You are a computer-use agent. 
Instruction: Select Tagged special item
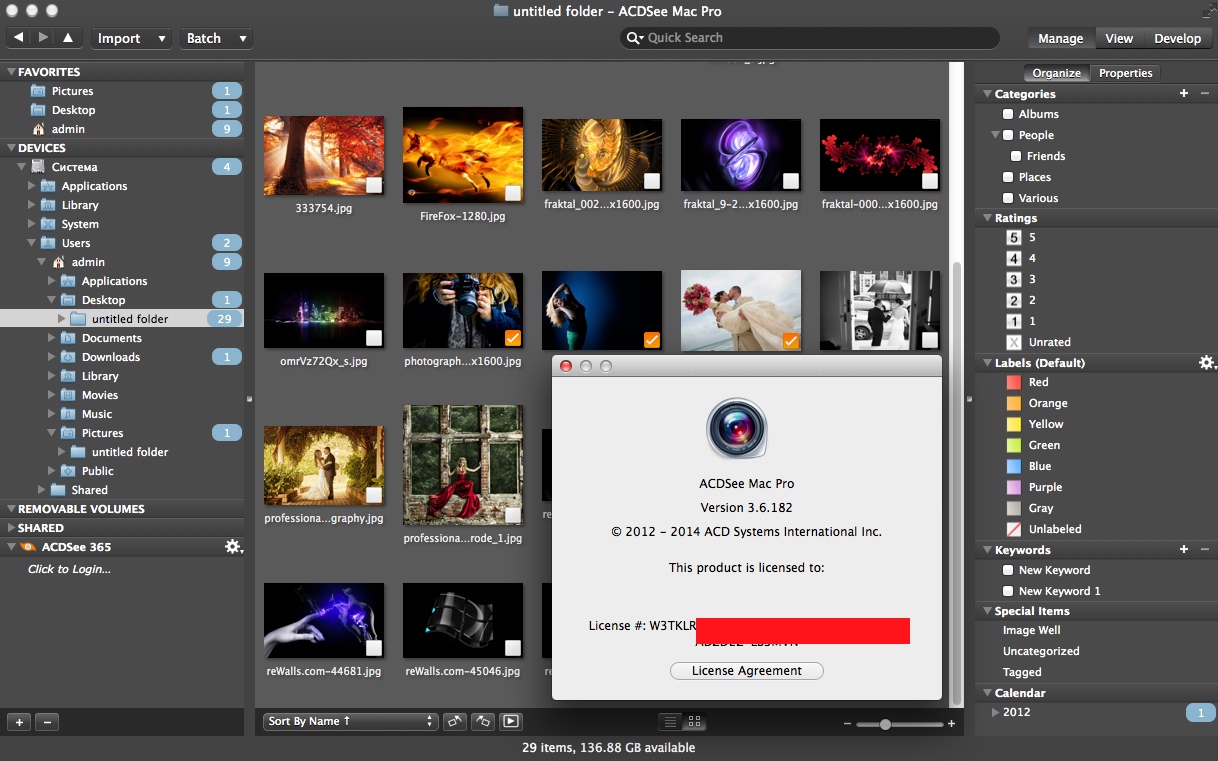click(1022, 672)
